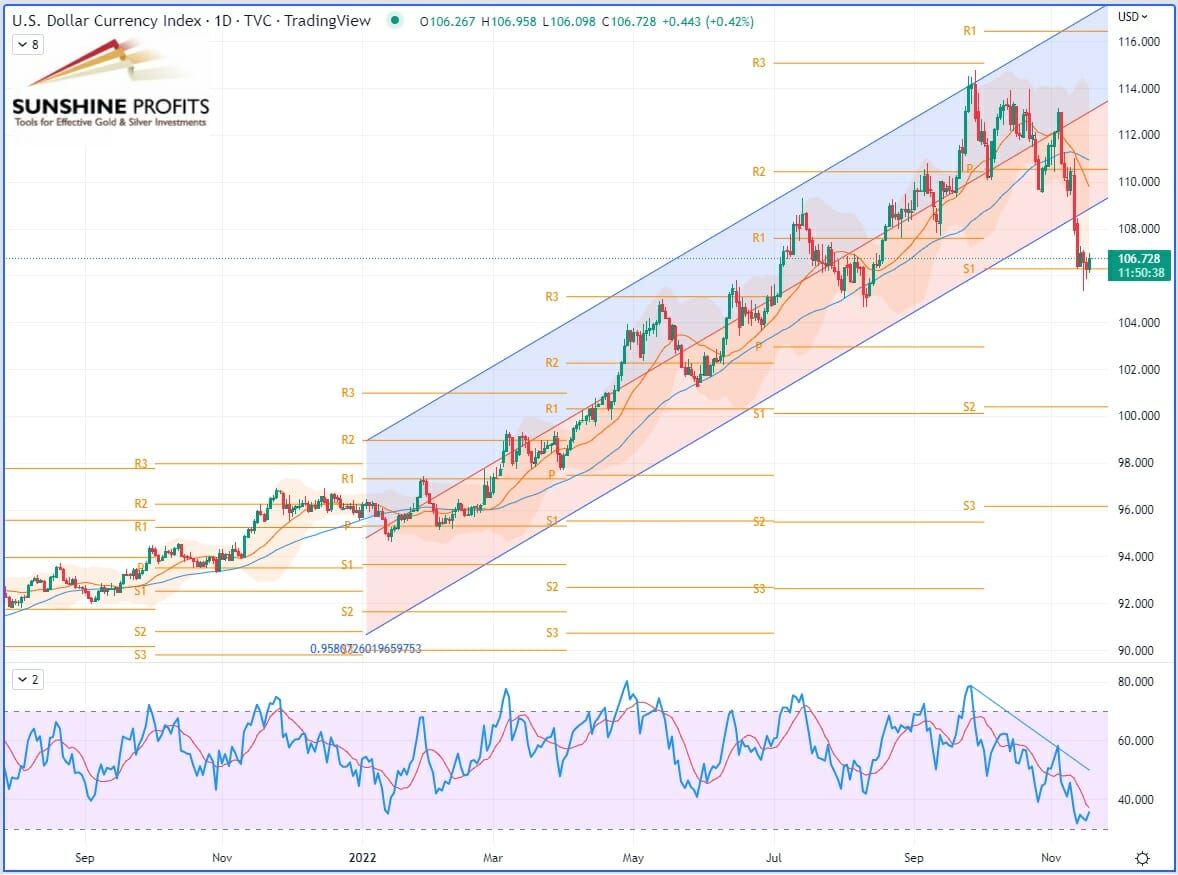1178x875 pixels.
Task: Click the 100.000 price scale label
Action: click(x=1139, y=416)
